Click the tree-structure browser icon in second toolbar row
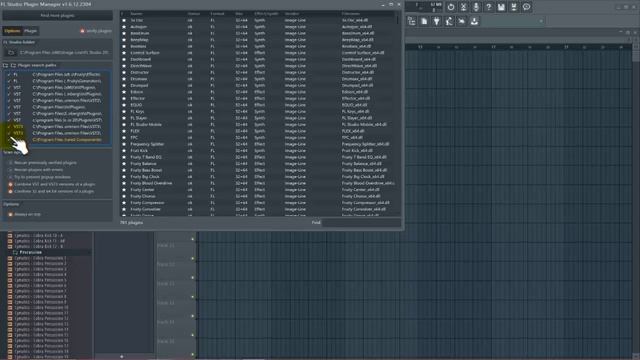Viewport: 640px width, 360px height. (412, 21)
